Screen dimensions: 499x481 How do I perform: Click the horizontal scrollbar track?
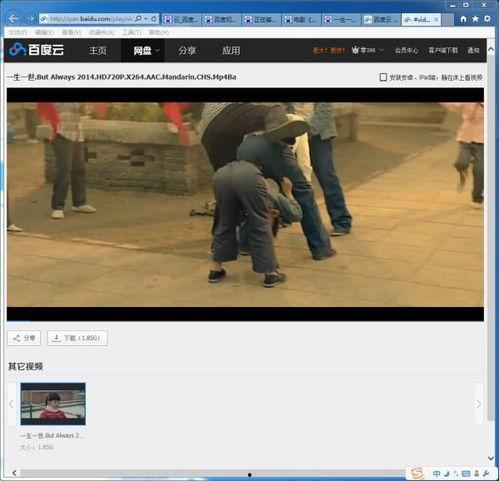(212, 473)
